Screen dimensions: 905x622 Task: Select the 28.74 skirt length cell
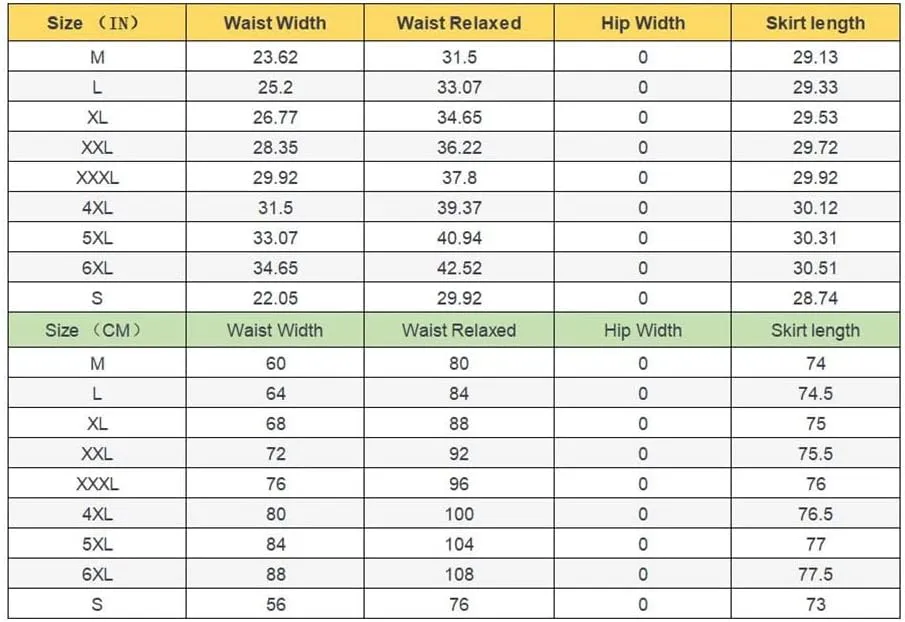point(815,298)
